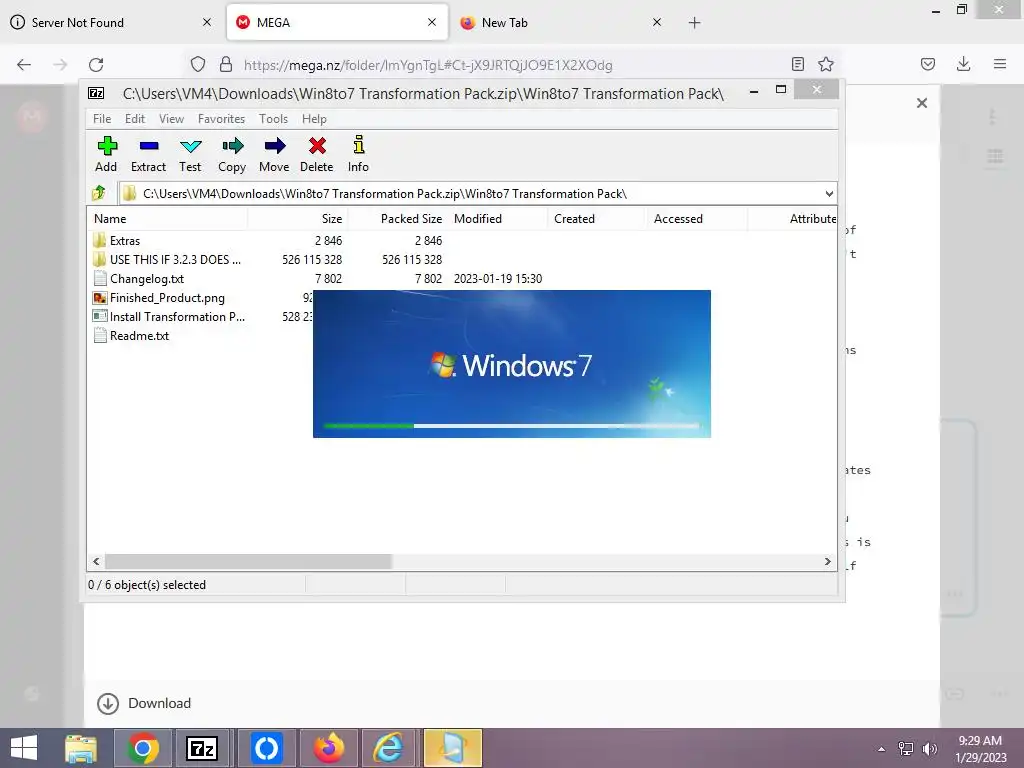Open Google Chrome from taskbar
The width and height of the screenshot is (1024, 768).
click(143, 748)
